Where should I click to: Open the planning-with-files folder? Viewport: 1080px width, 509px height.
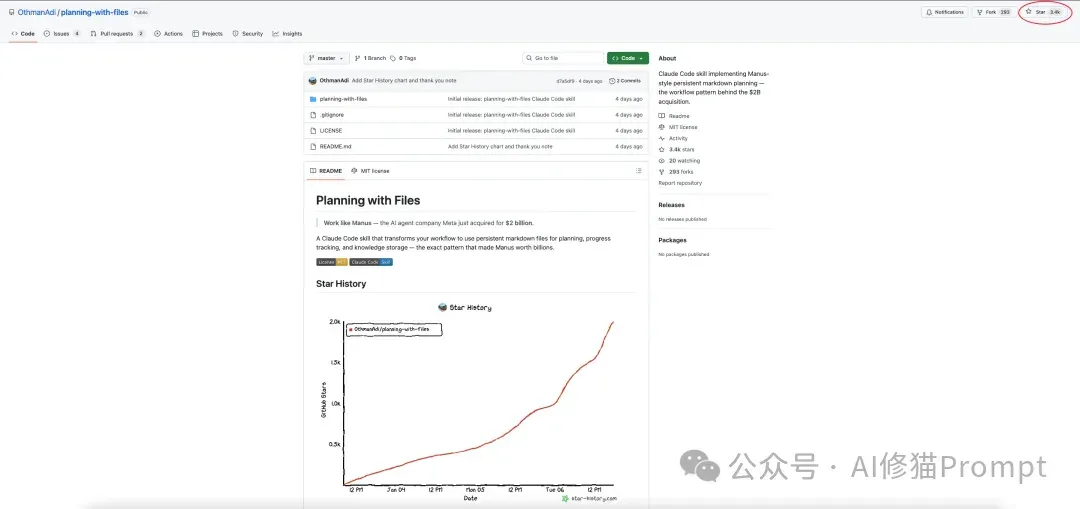tap(343, 98)
